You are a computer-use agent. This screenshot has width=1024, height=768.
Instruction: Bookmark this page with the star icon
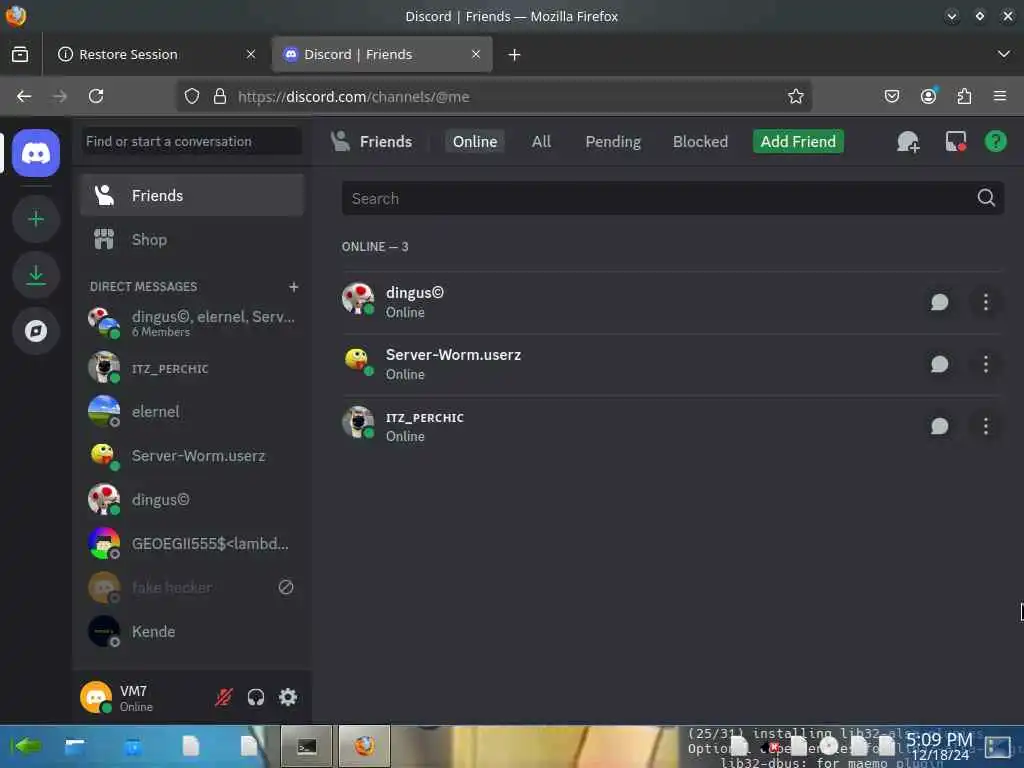[x=795, y=97]
